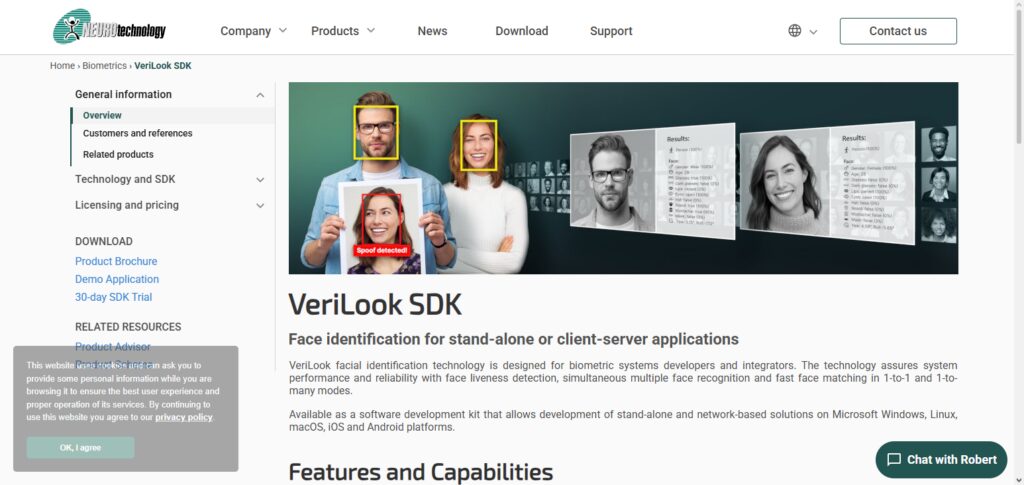Open the Company menu

click(x=245, y=31)
